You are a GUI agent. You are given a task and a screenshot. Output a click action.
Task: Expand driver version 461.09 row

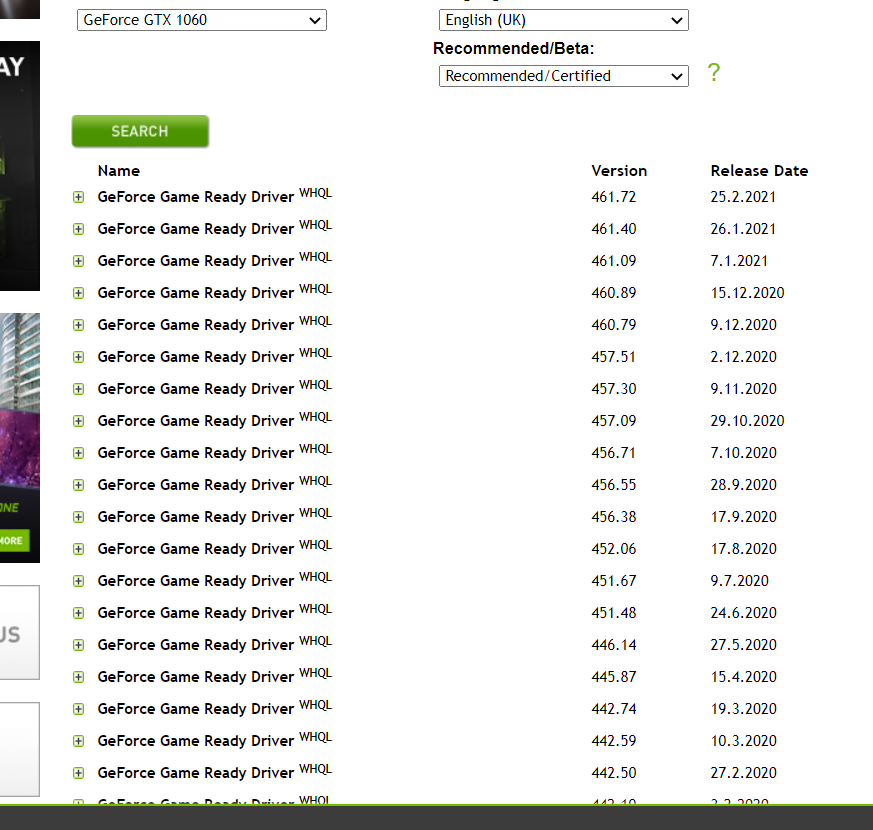pos(79,261)
